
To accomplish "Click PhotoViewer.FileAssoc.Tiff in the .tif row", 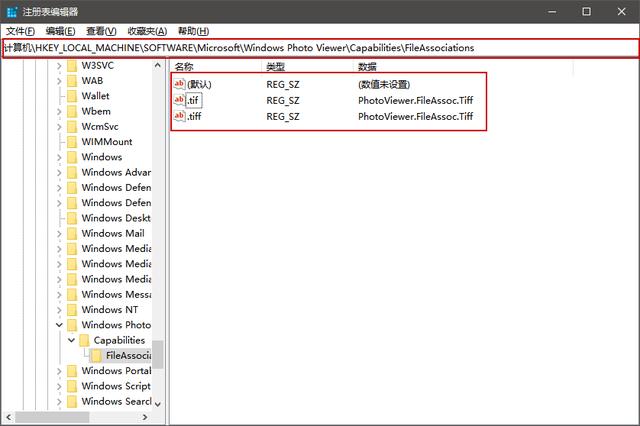I will (x=416, y=100).
